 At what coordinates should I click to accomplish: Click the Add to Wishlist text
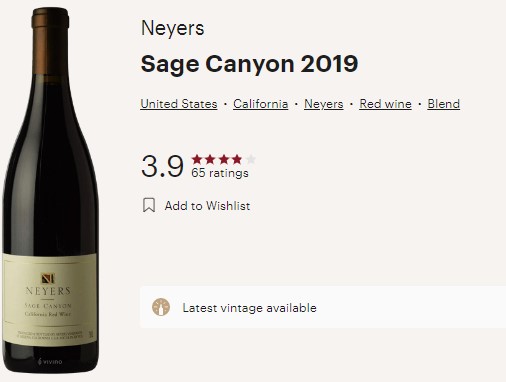[x=207, y=206]
